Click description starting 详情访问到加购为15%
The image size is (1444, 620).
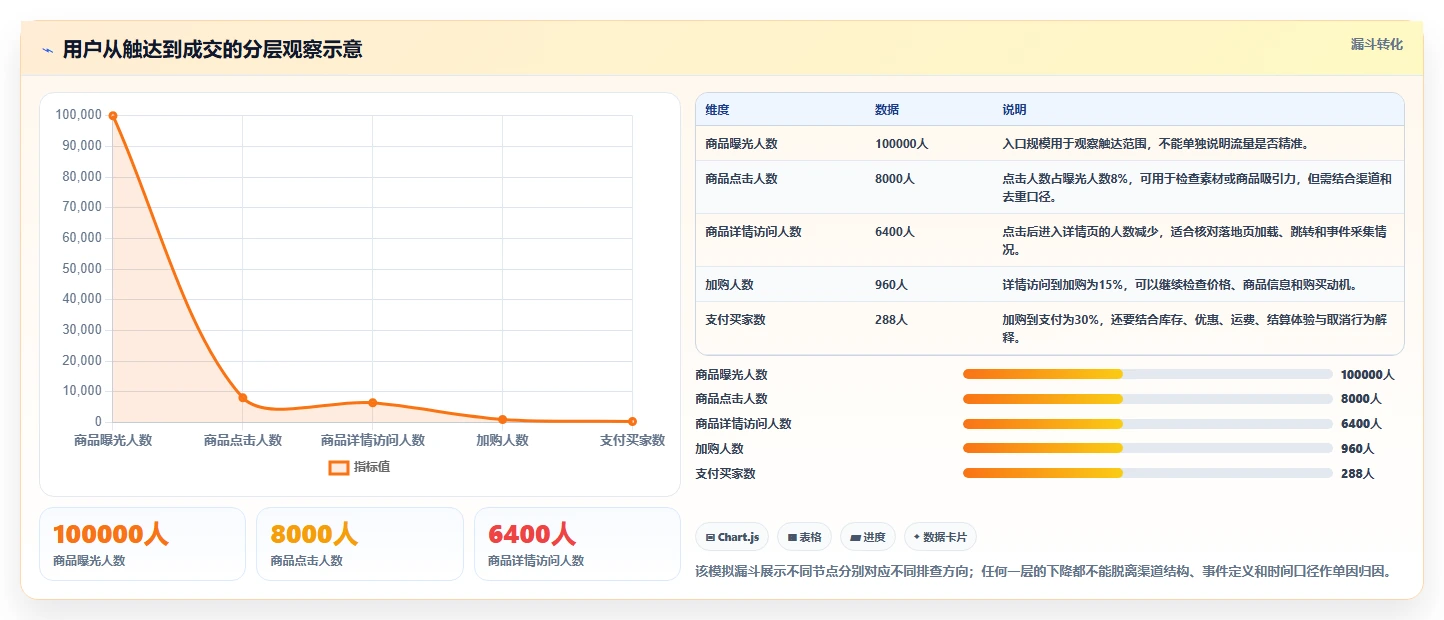tap(1179, 285)
